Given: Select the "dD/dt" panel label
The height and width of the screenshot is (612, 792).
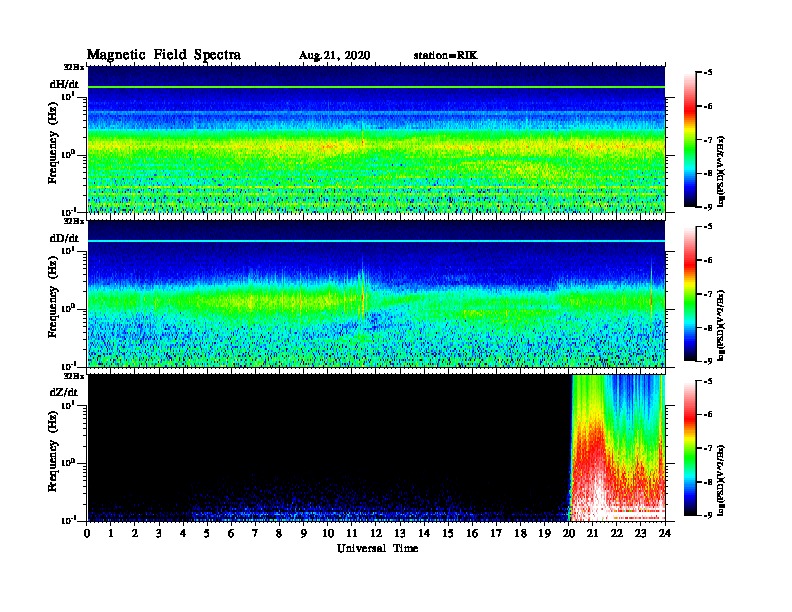Looking at the screenshot, I should 64,238.
